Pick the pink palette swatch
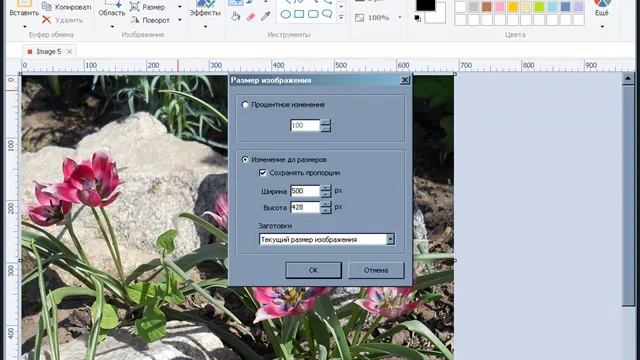The image size is (640, 360). (x=500, y=7)
